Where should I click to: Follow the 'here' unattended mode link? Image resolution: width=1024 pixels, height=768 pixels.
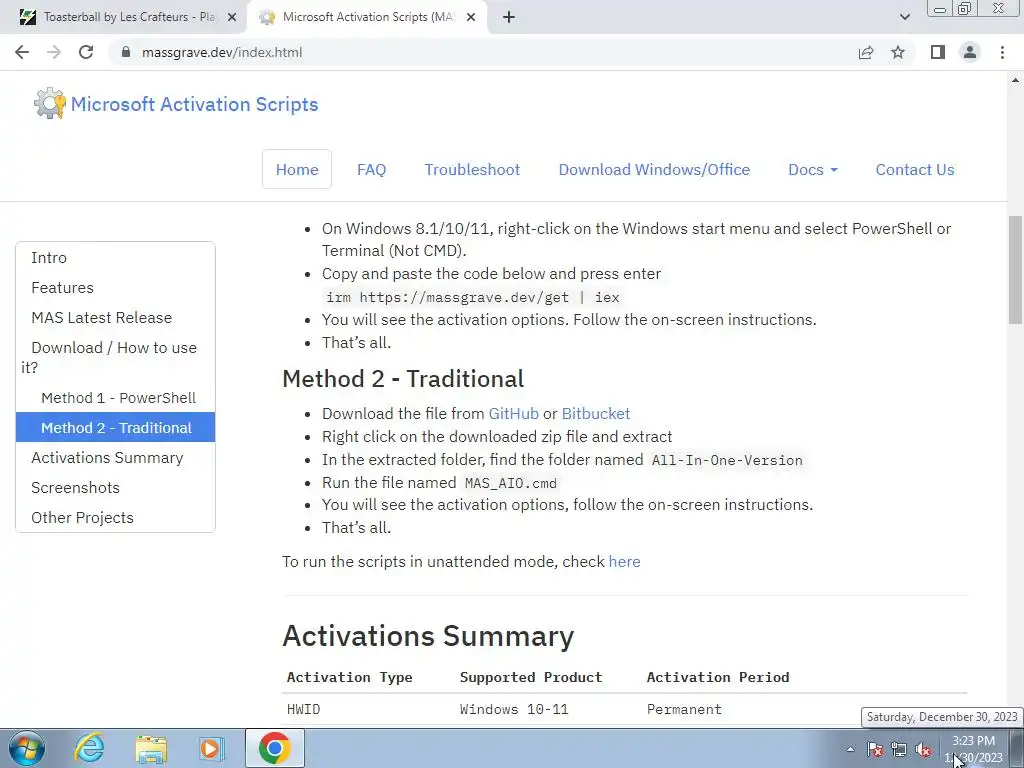(624, 562)
